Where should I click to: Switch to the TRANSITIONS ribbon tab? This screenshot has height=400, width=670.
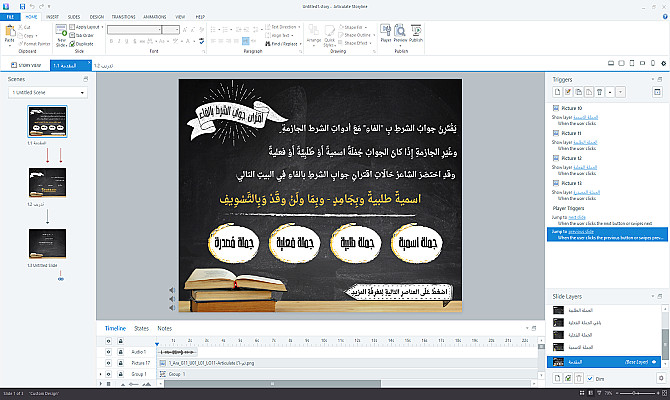pyautogui.click(x=123, y=17)
